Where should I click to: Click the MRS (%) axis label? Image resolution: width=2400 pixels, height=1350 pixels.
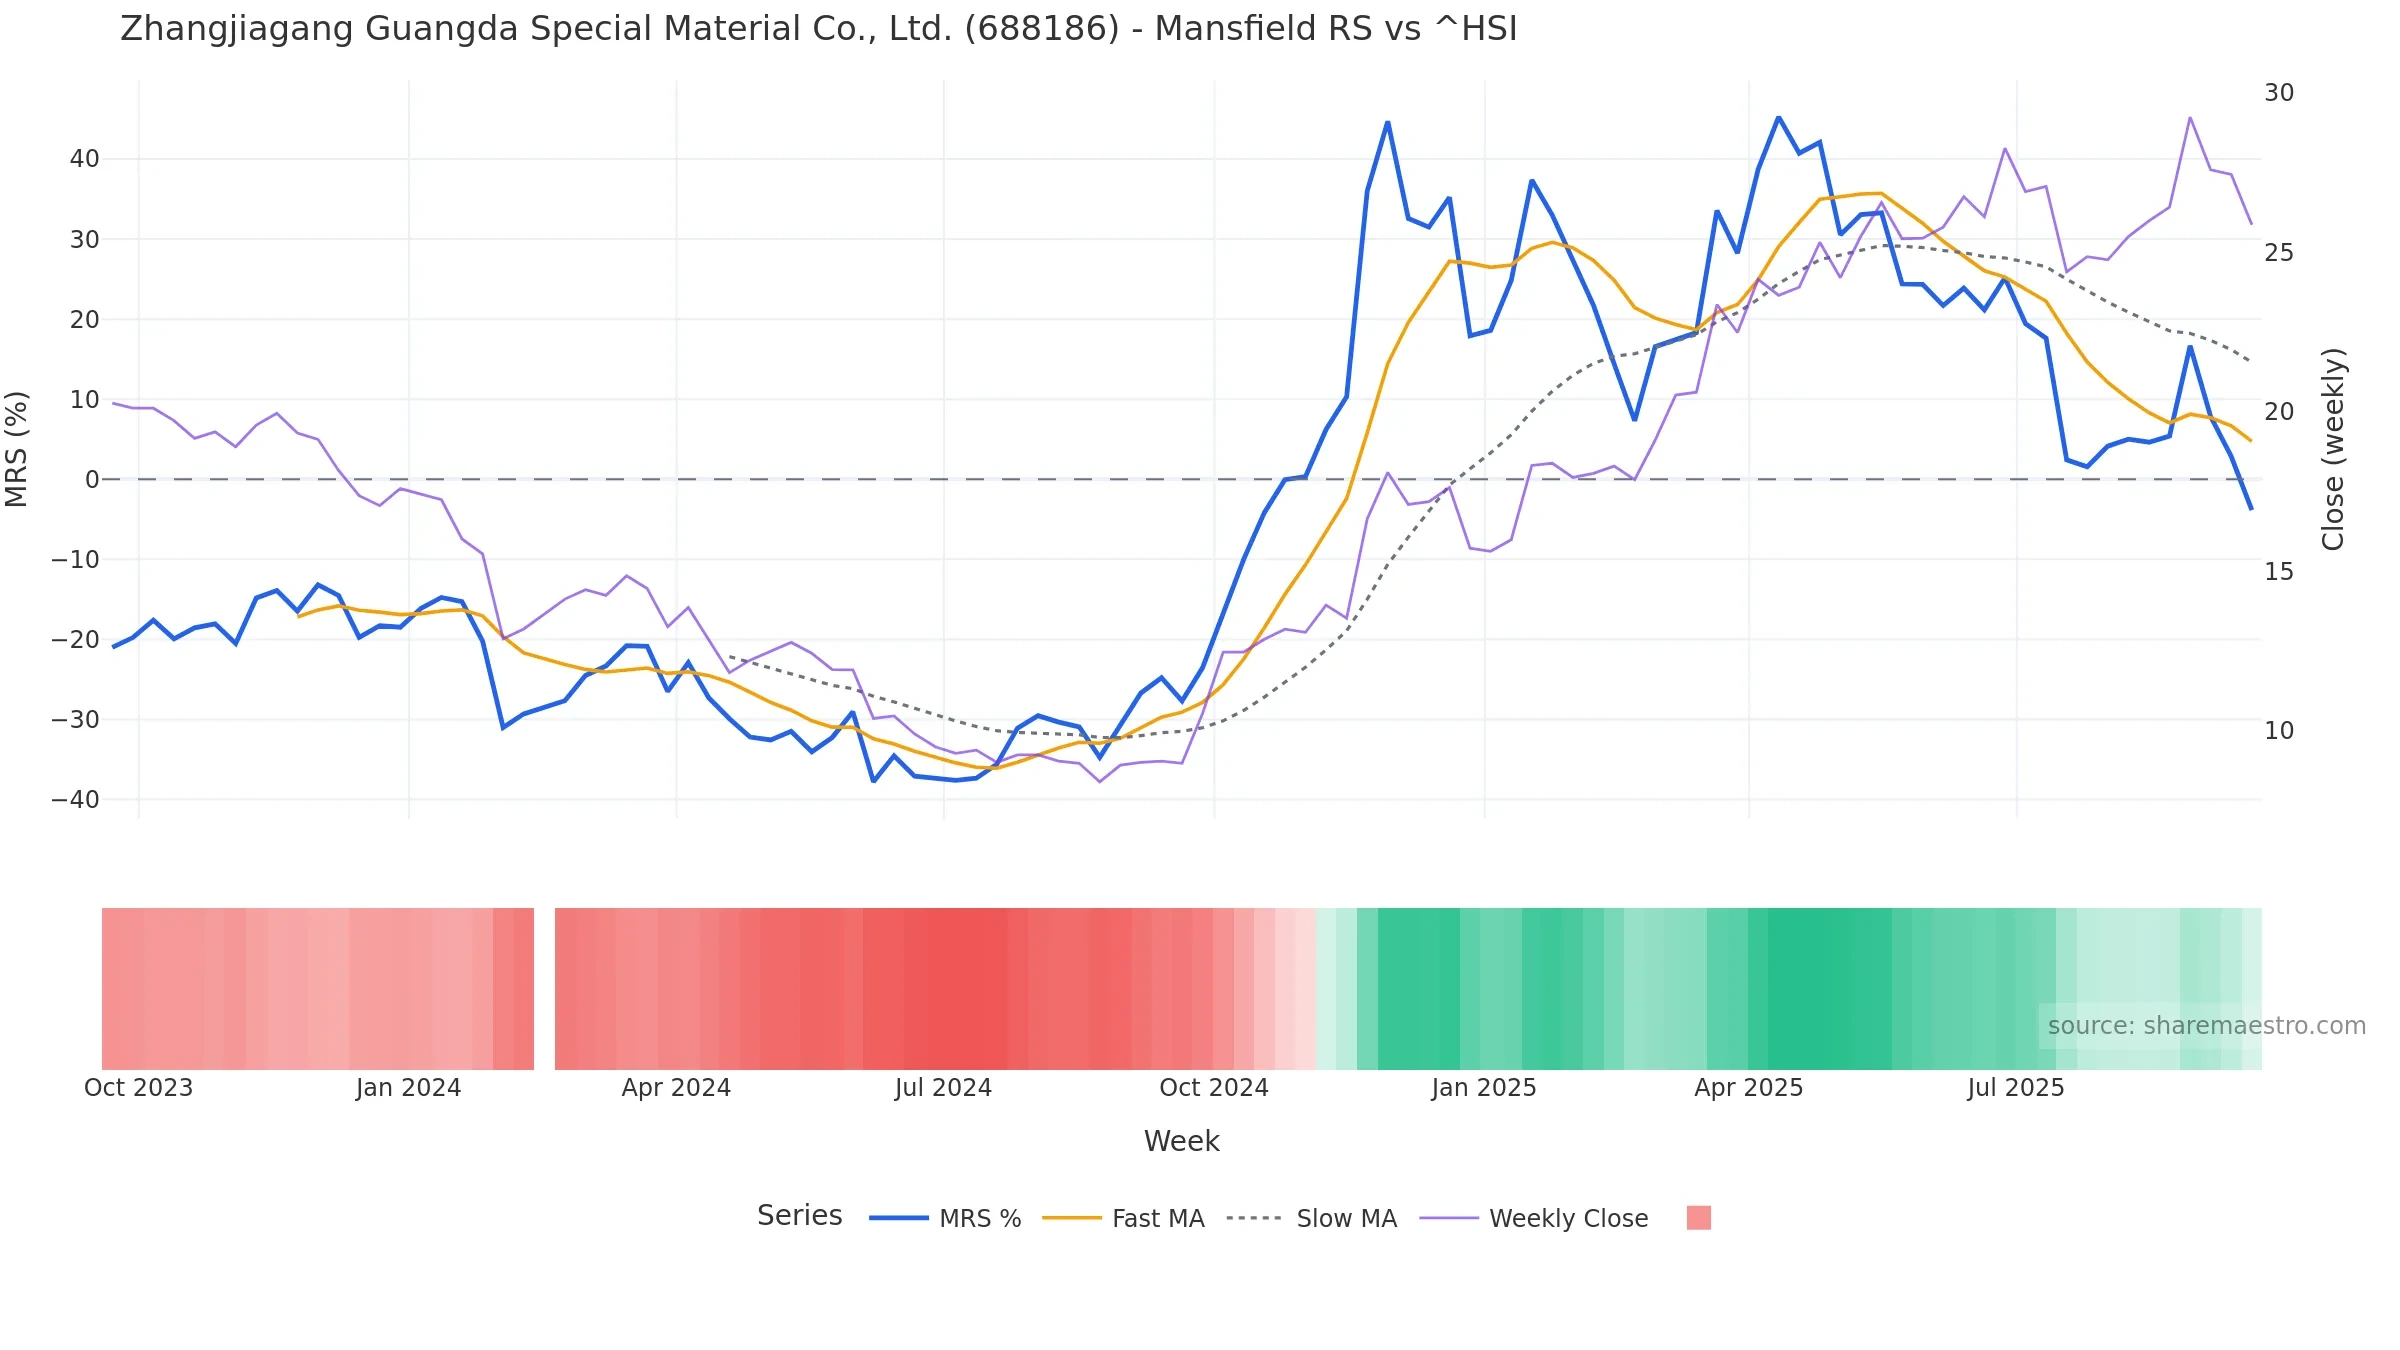coord(17,449)
